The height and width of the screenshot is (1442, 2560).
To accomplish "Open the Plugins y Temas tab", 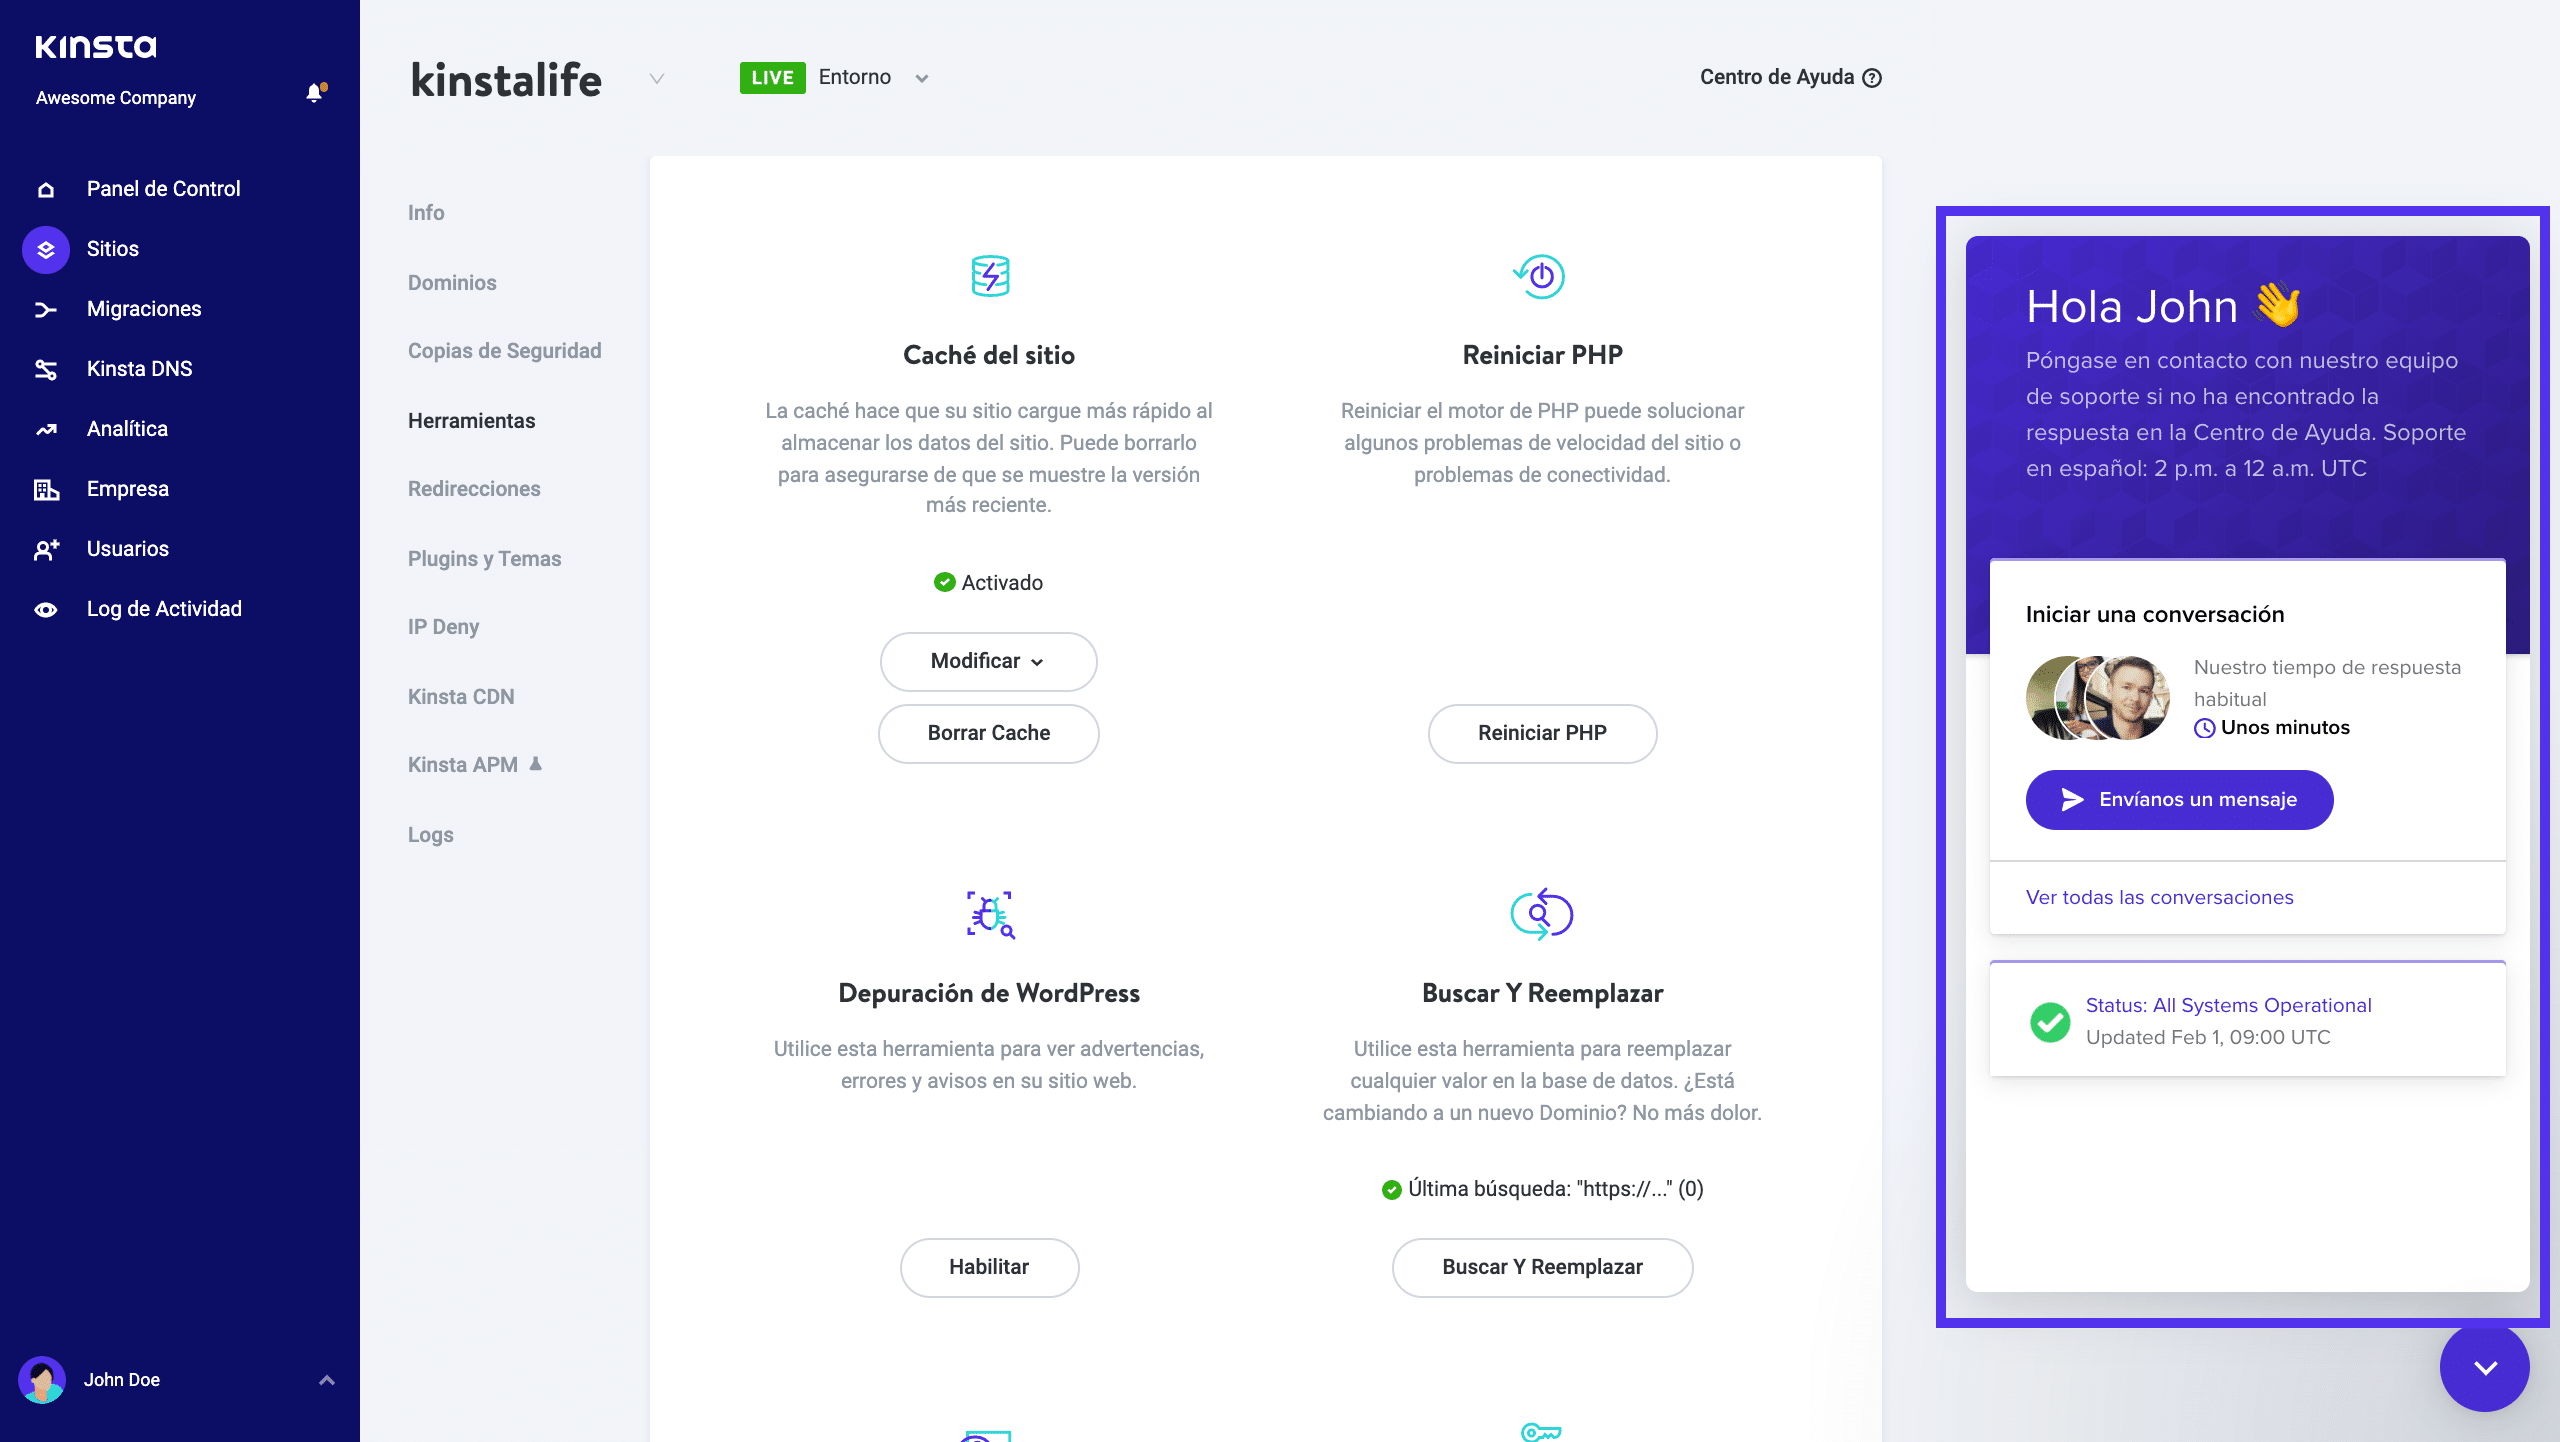I will point(484,558).
